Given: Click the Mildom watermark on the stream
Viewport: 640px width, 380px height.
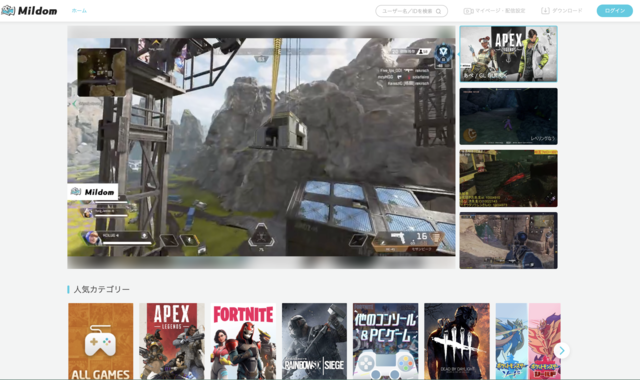Looking at the screenshot, I should coord(93,191).
